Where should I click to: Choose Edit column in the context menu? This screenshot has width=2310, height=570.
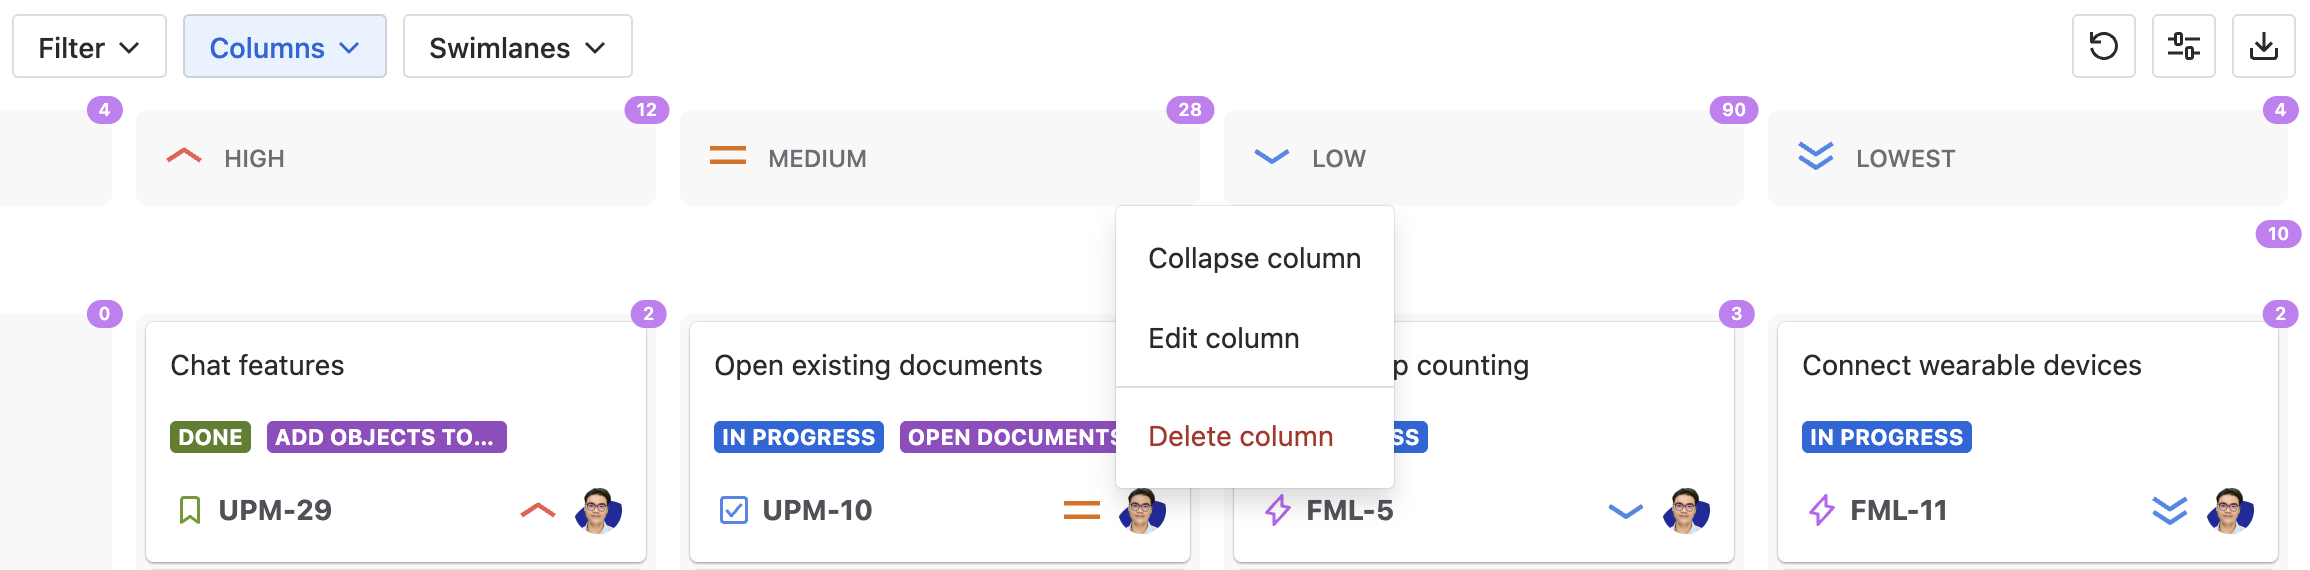point(1223,338)
